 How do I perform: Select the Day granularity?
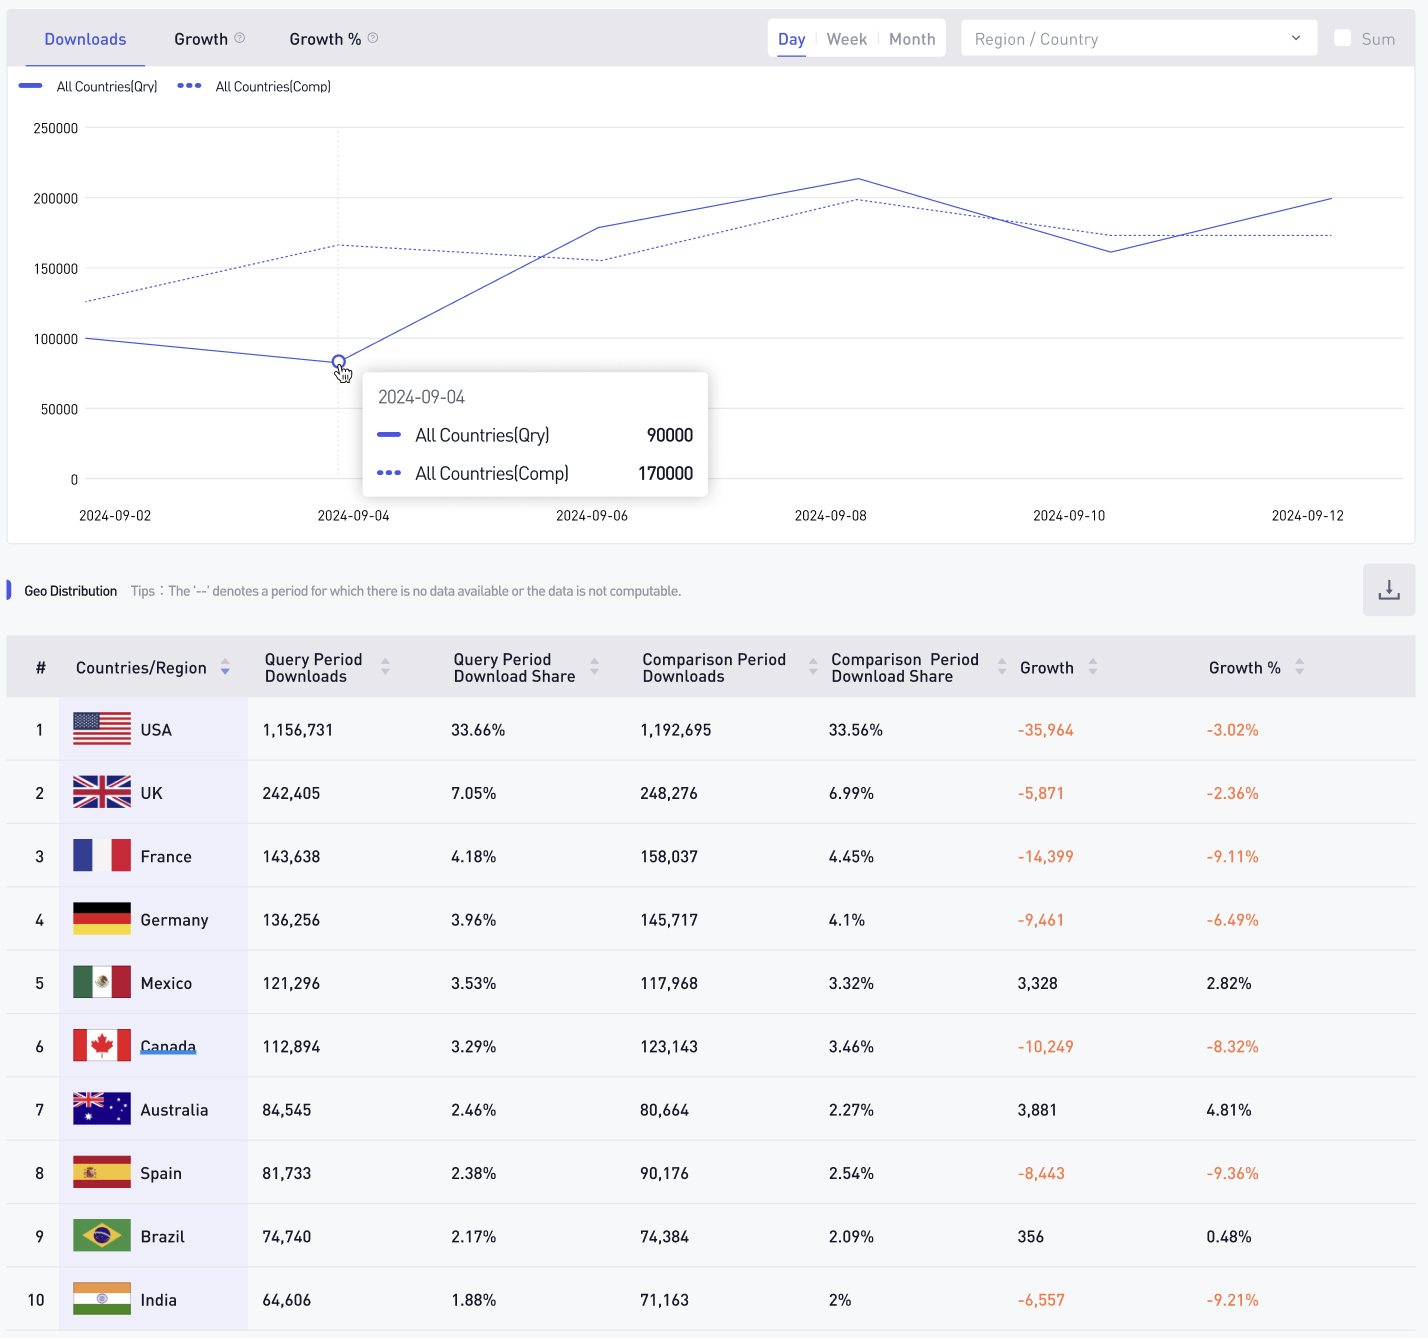[x=792, y=39]
